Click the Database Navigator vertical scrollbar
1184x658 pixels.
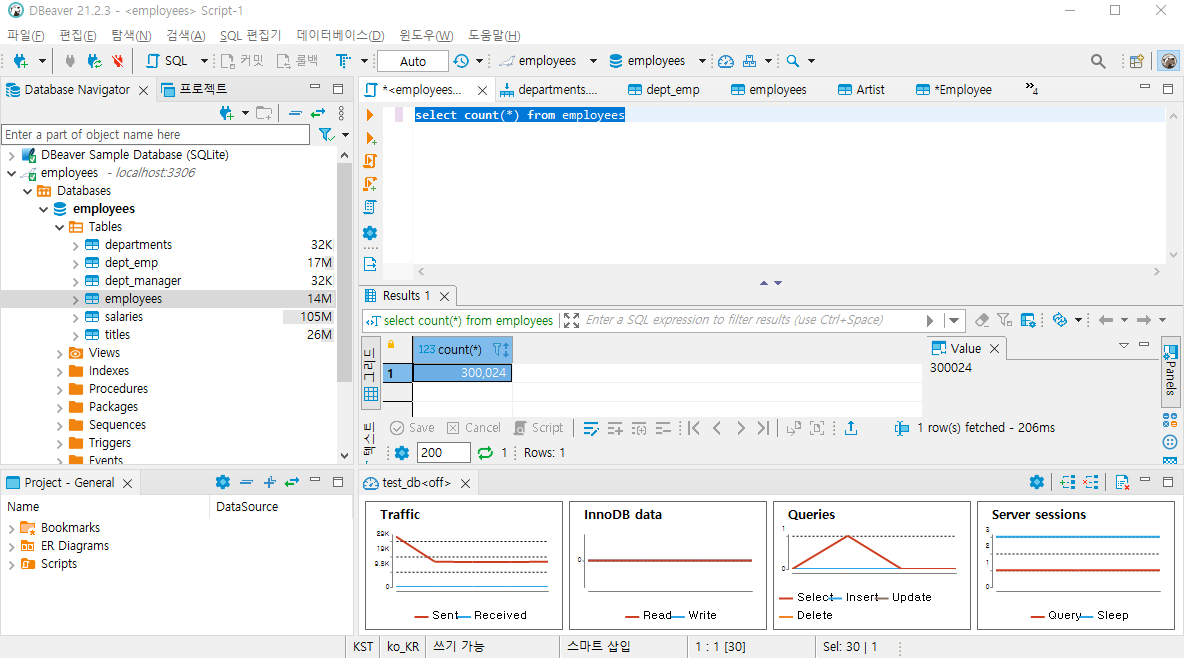click(344, 272)
